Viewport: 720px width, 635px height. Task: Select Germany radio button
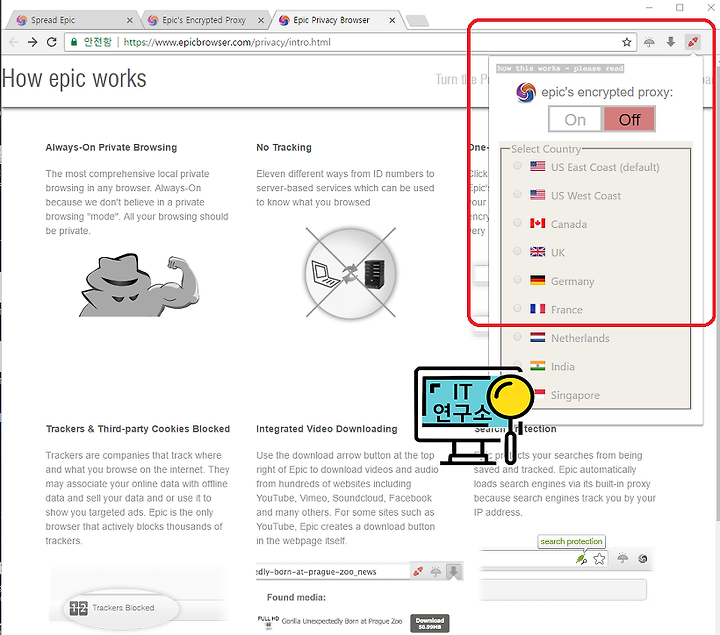[x=518, y=279]
